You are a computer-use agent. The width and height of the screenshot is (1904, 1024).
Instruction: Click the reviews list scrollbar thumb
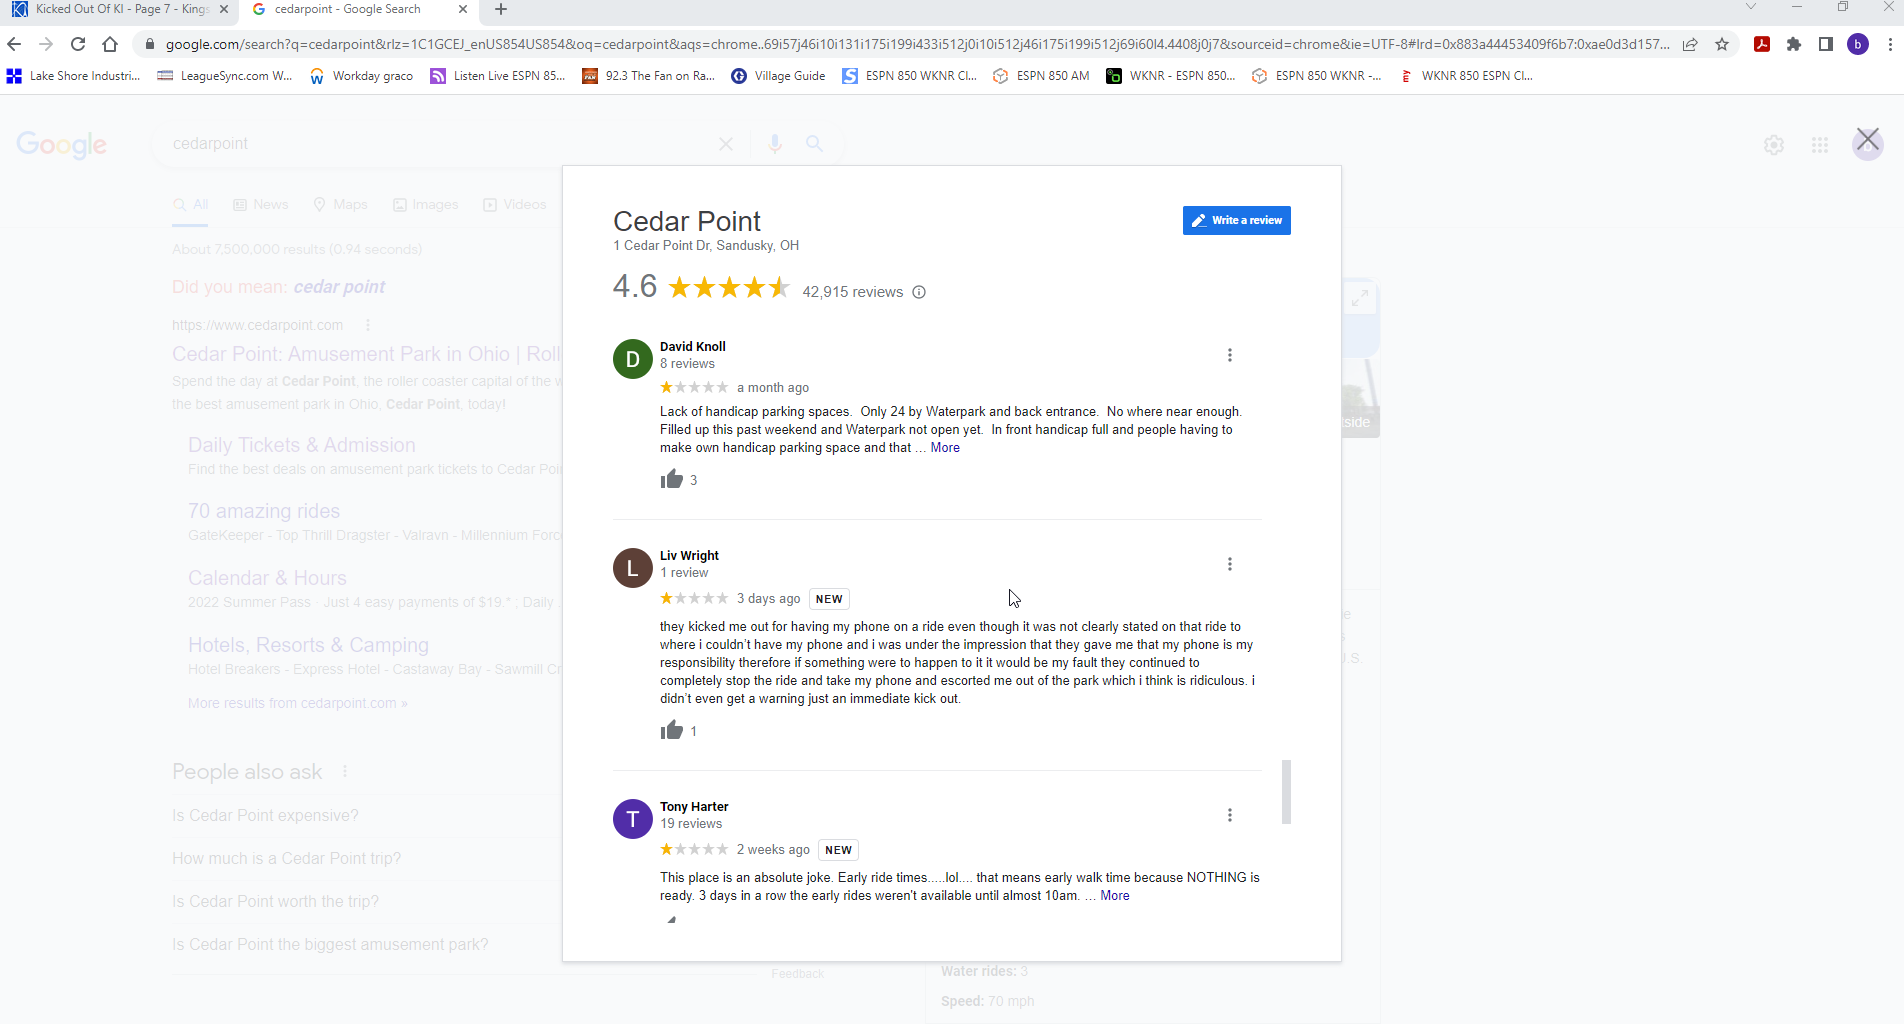pos(1287,792)
